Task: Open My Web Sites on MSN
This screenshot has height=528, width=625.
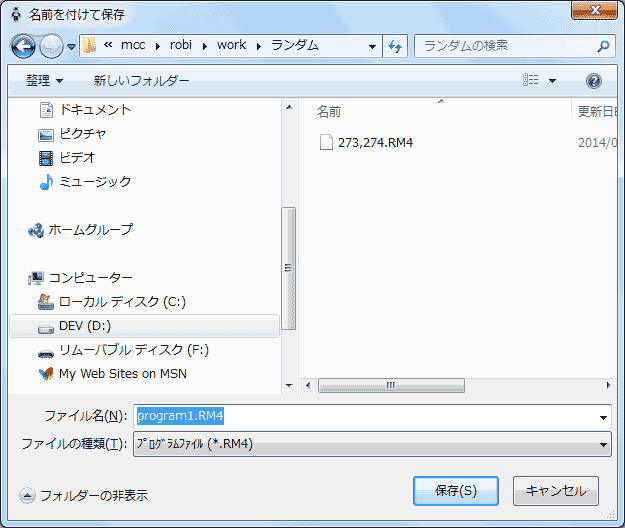Action: [x=123, y=374]
